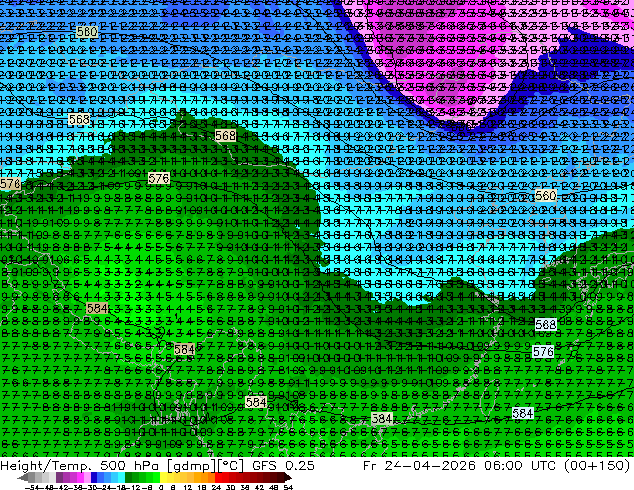Click the cyan swatch in the color legend
Image resolution: width=634 pixels, height=490 pixels.
[x=121, y=478]
